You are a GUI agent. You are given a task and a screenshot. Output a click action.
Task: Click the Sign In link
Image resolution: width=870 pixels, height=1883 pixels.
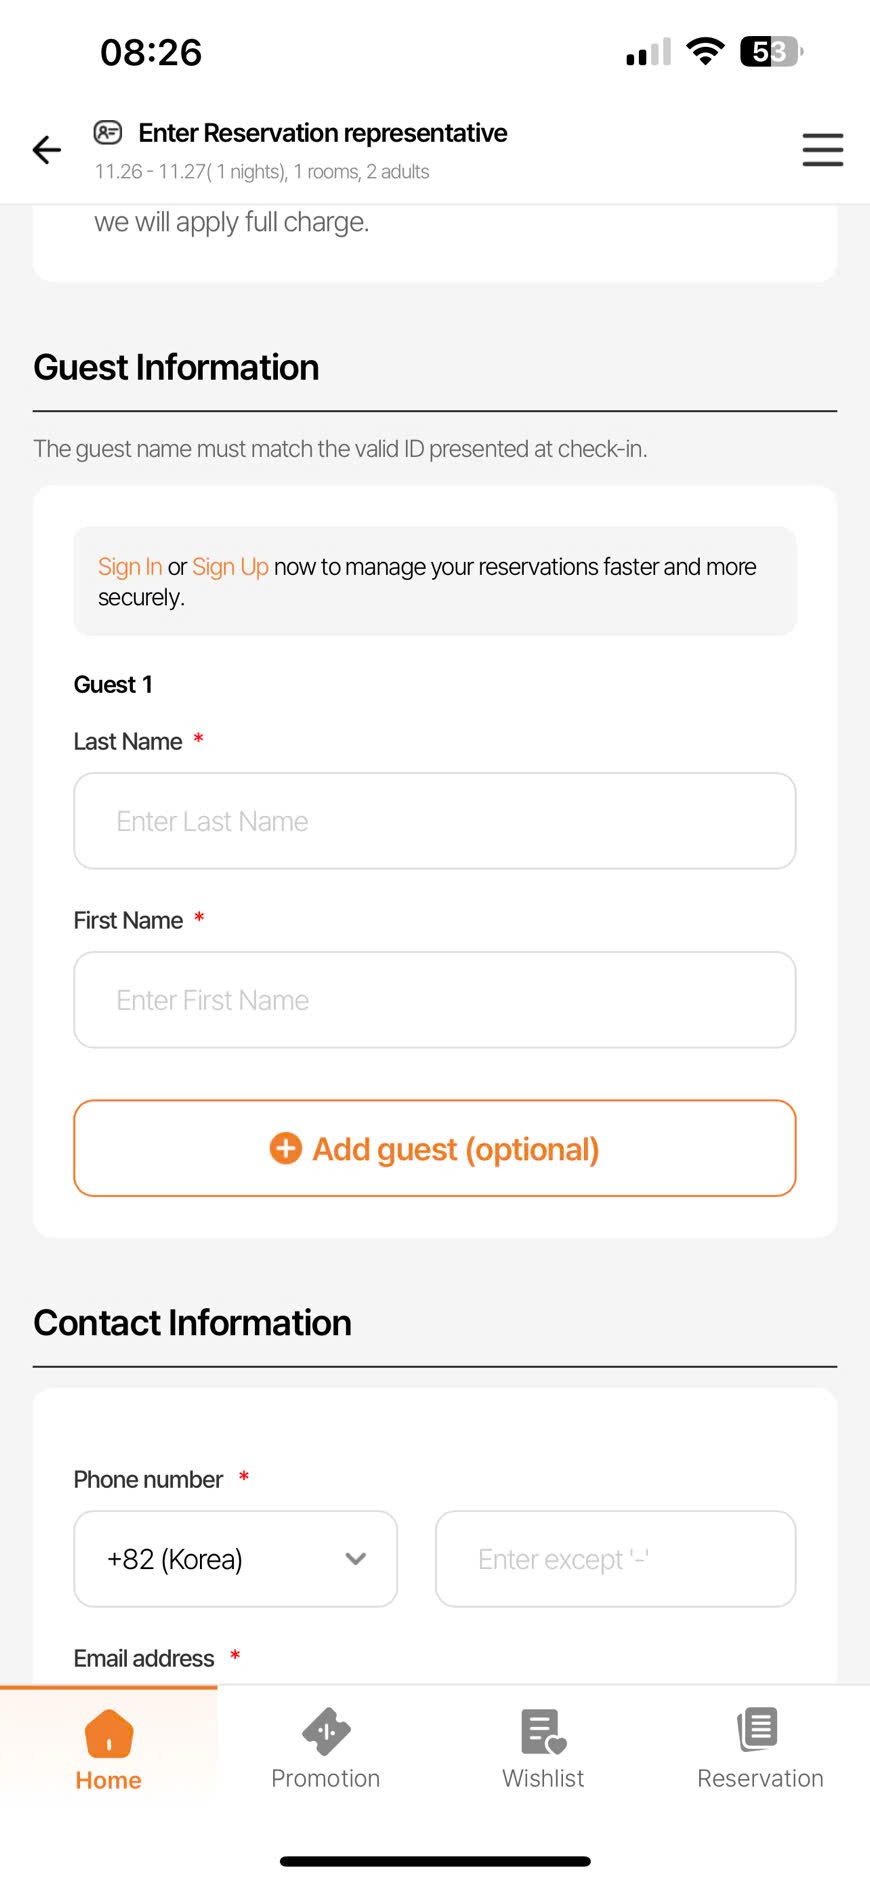click(x=130, y=567)
